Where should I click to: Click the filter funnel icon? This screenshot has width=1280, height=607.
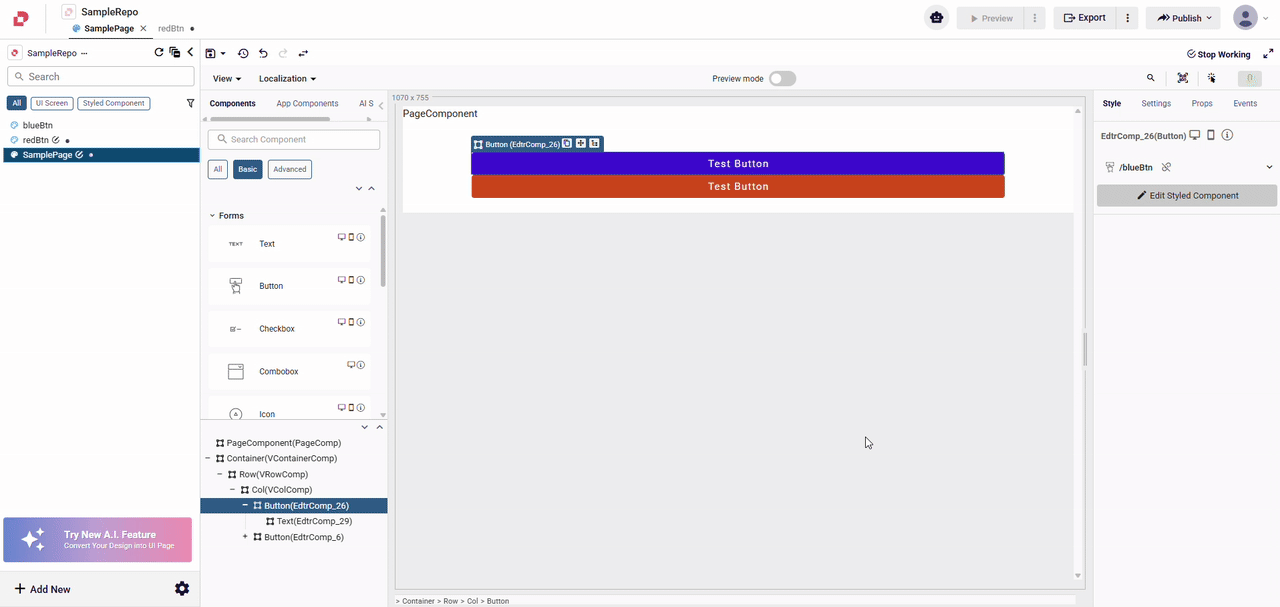pyautogui.click(x=191, y=103)
